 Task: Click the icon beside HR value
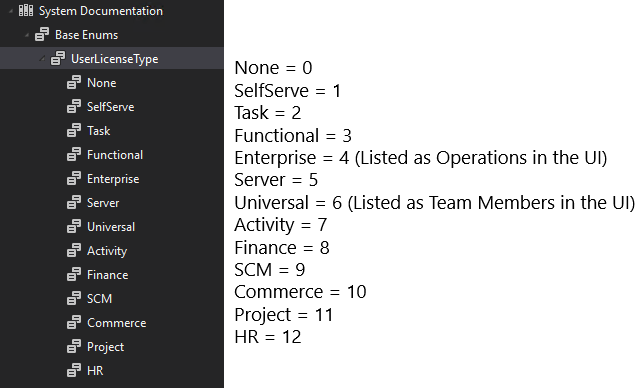(74, 371)
